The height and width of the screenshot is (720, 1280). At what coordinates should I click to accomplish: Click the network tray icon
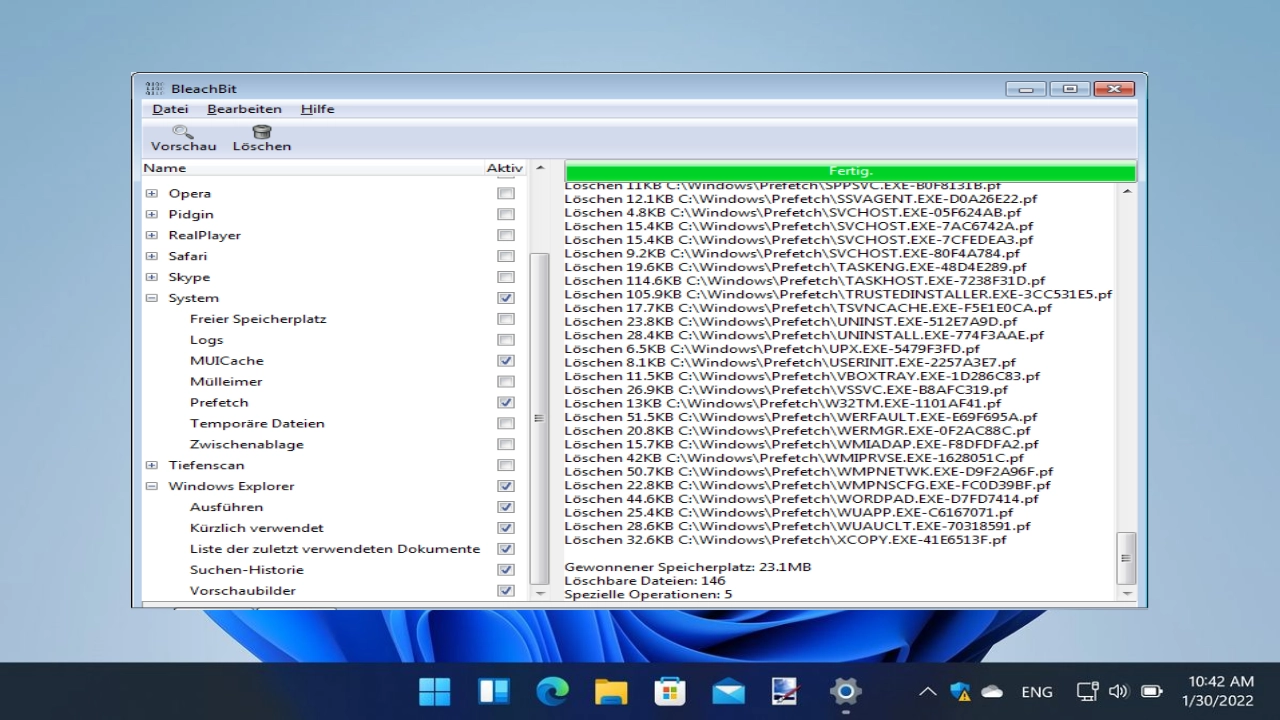[x=1087, y=691]
